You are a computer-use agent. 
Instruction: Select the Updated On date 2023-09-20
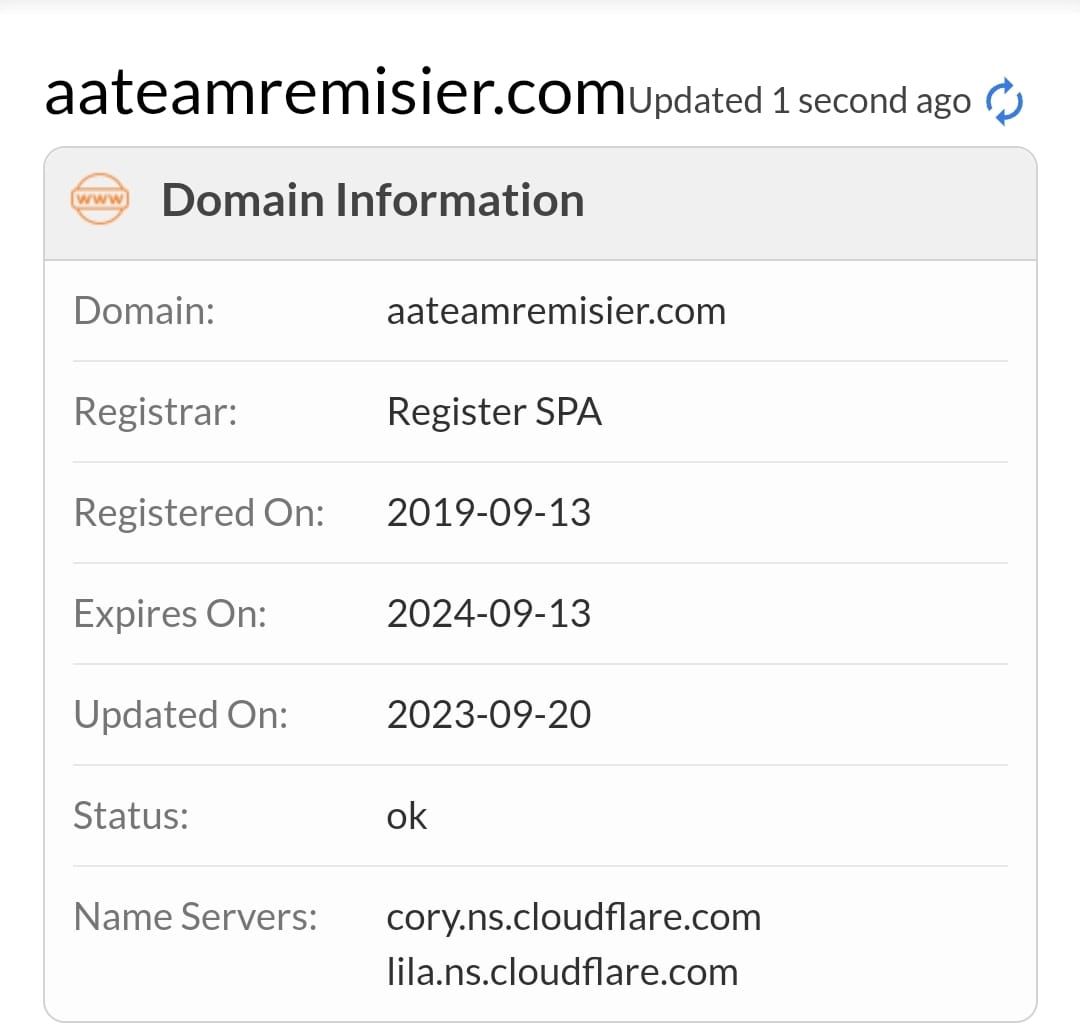click(489, 714)
